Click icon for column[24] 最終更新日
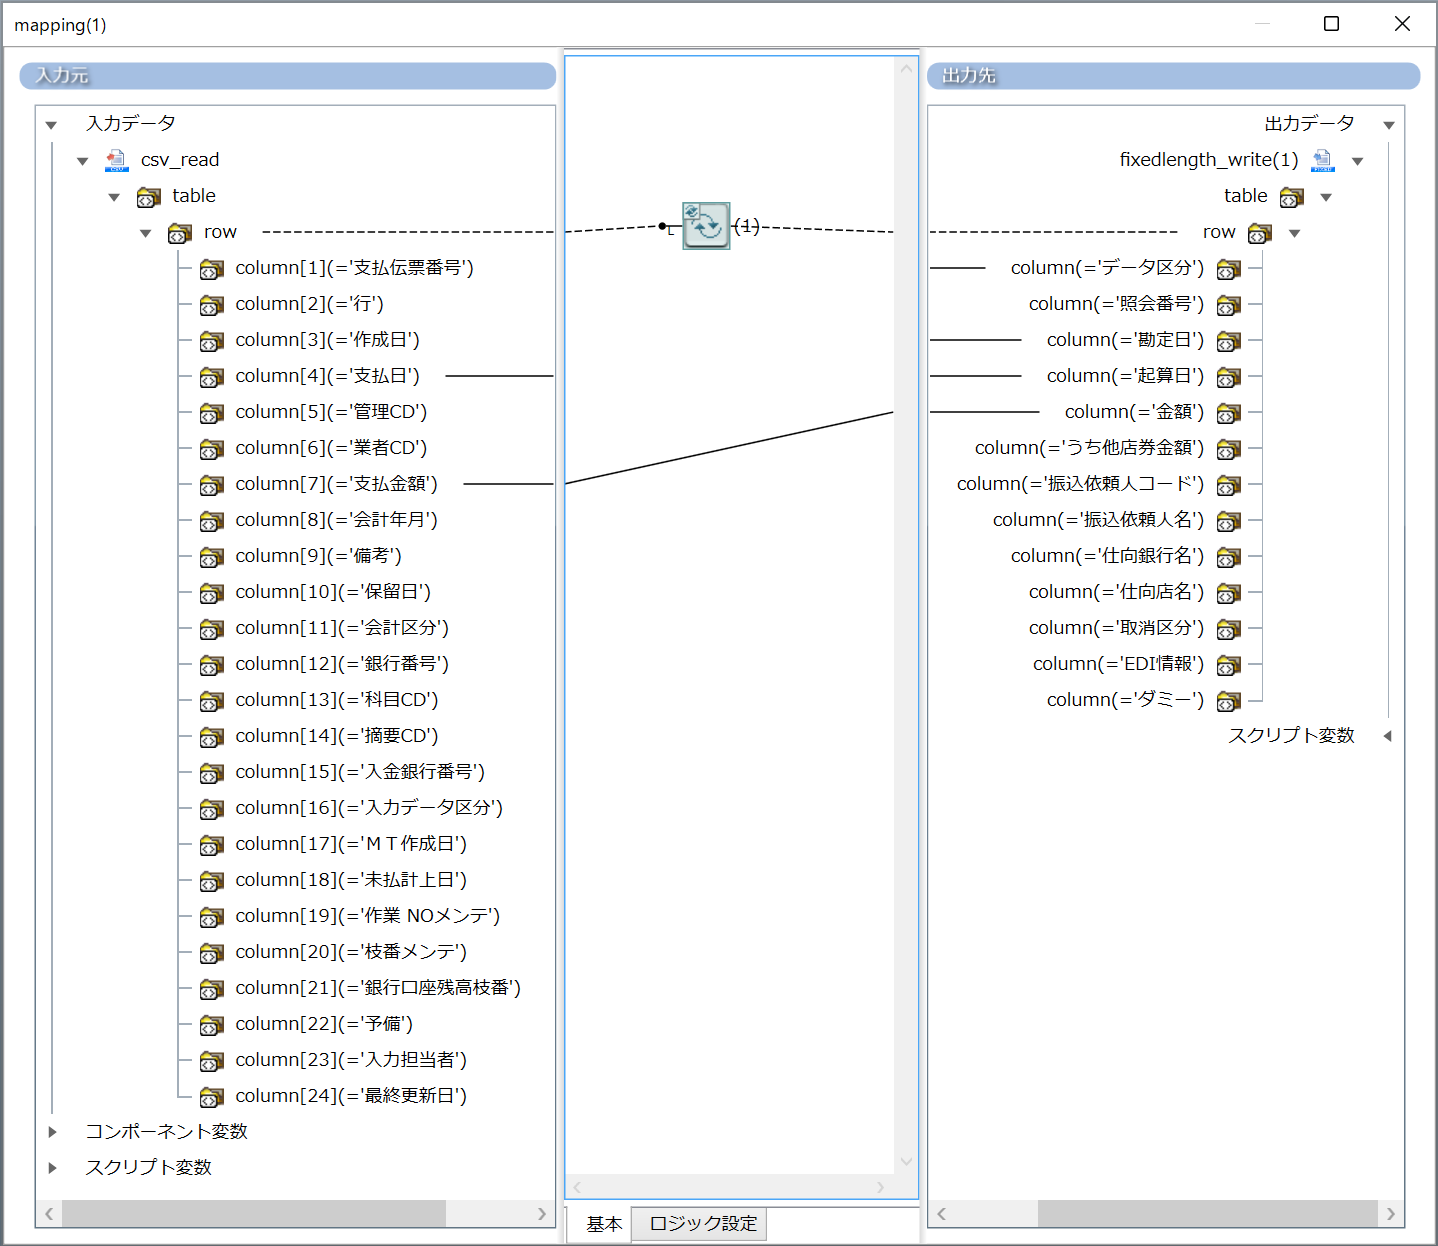The image size is (1438, 1246). pyautogui.click(x=211, y=1097)
